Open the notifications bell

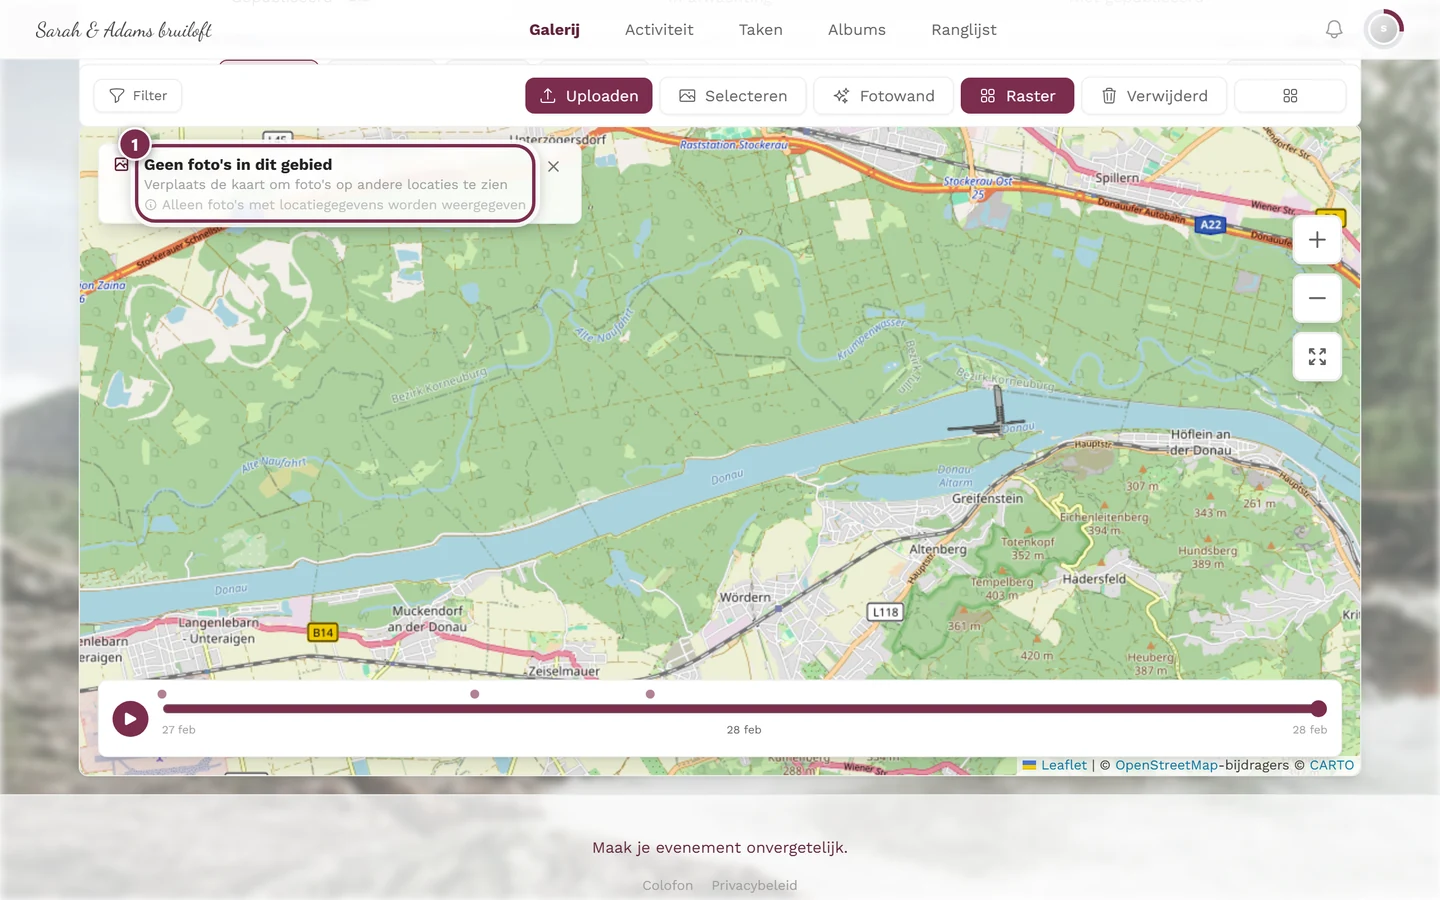tap(1334, 30)
